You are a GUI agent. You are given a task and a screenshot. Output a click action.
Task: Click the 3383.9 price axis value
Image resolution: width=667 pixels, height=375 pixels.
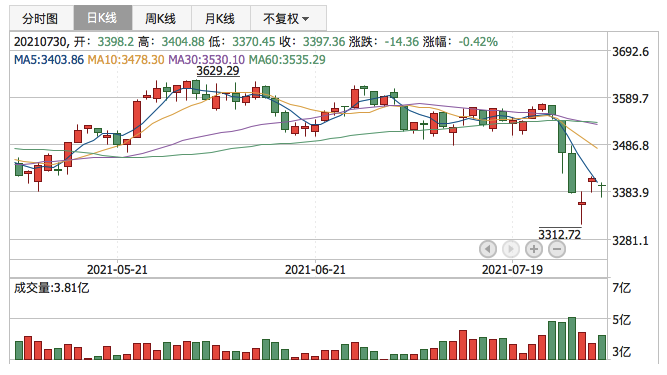(x=630, y=193)
